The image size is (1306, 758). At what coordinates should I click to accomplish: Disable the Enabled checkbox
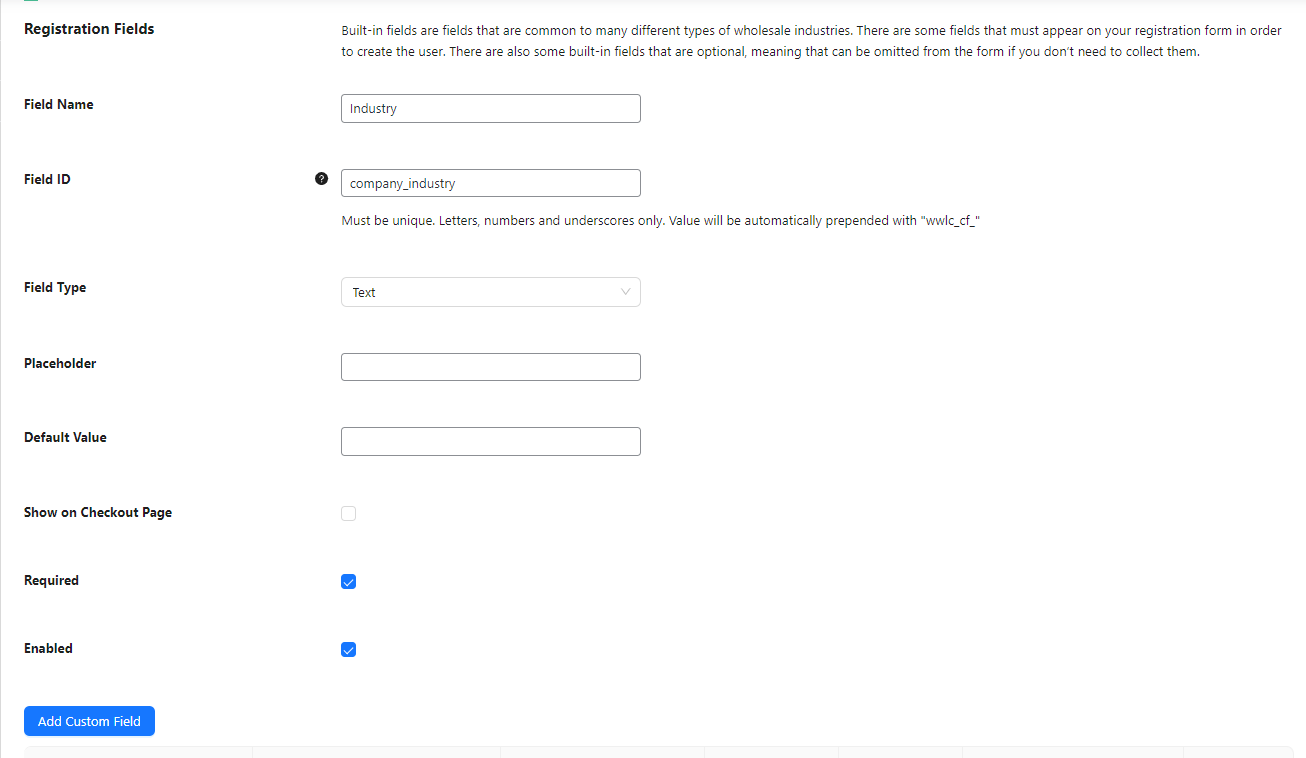[348, 649]
